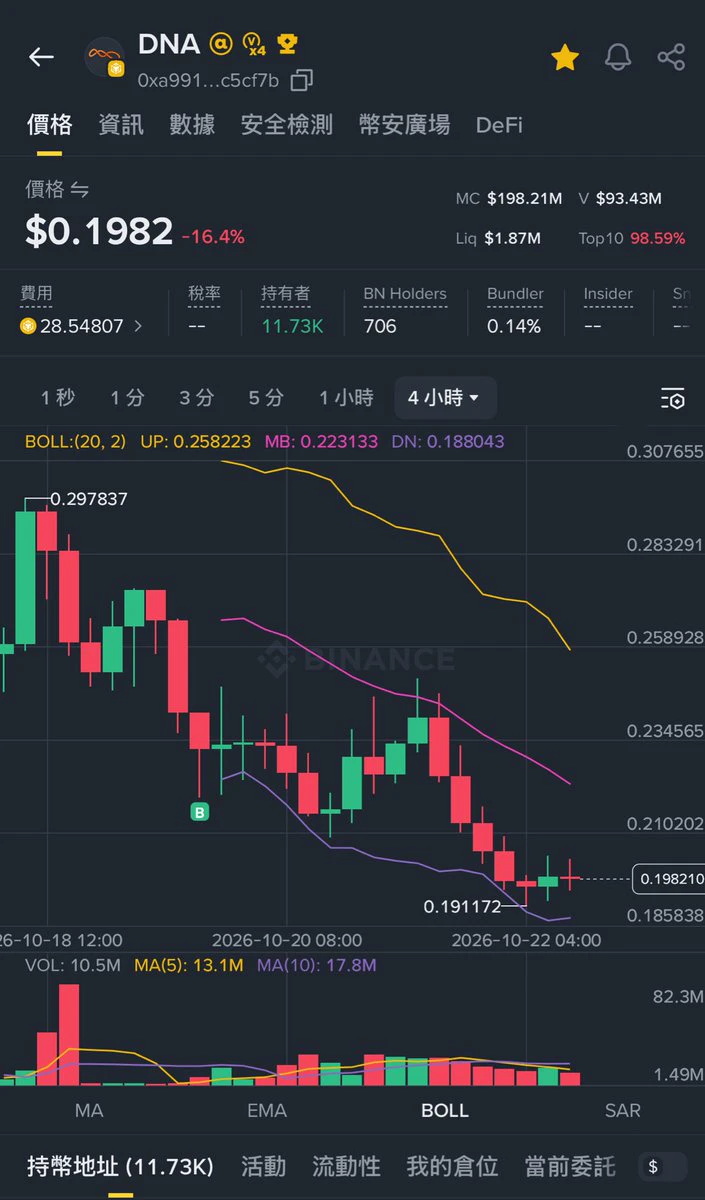
Task: Toggle the favorite star icon
Action: click(565, 57)
